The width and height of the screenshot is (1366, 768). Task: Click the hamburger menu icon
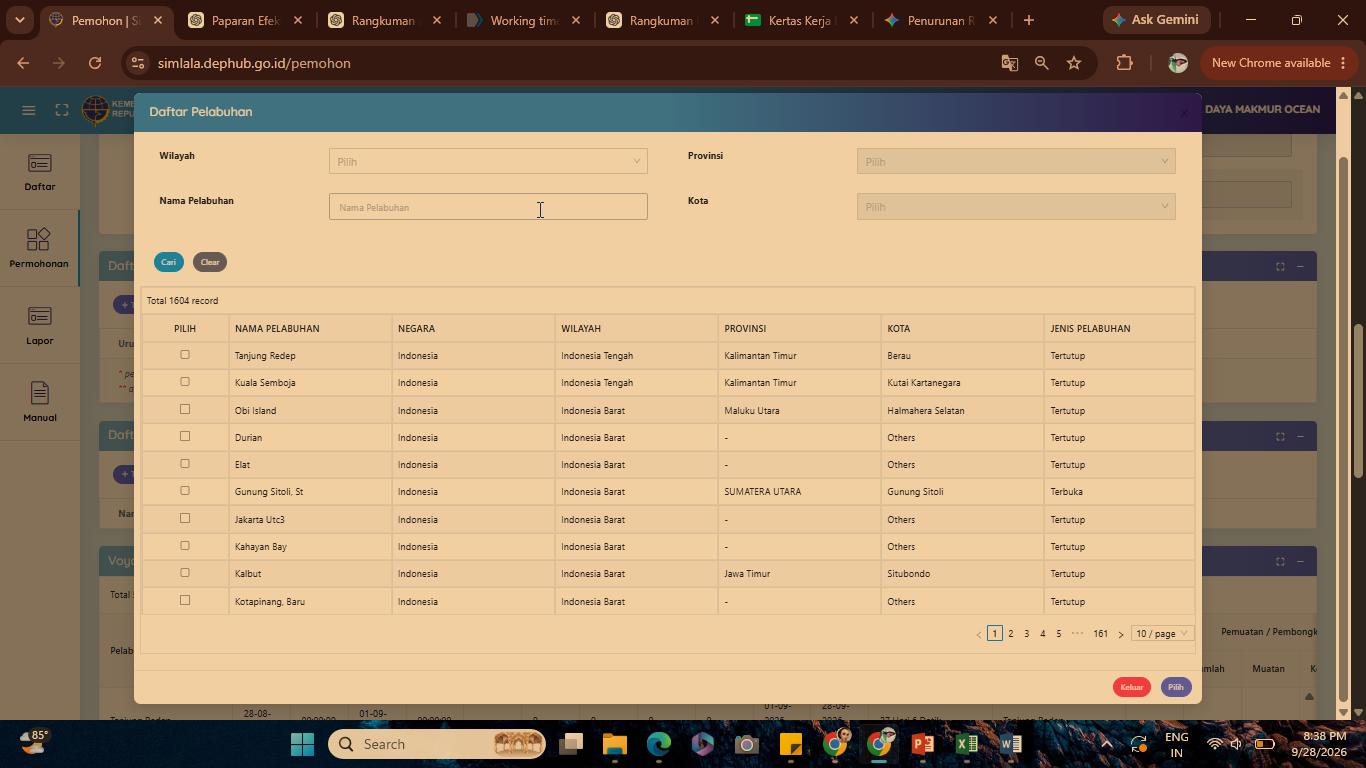pyautogui.click(x=28, y=110)
